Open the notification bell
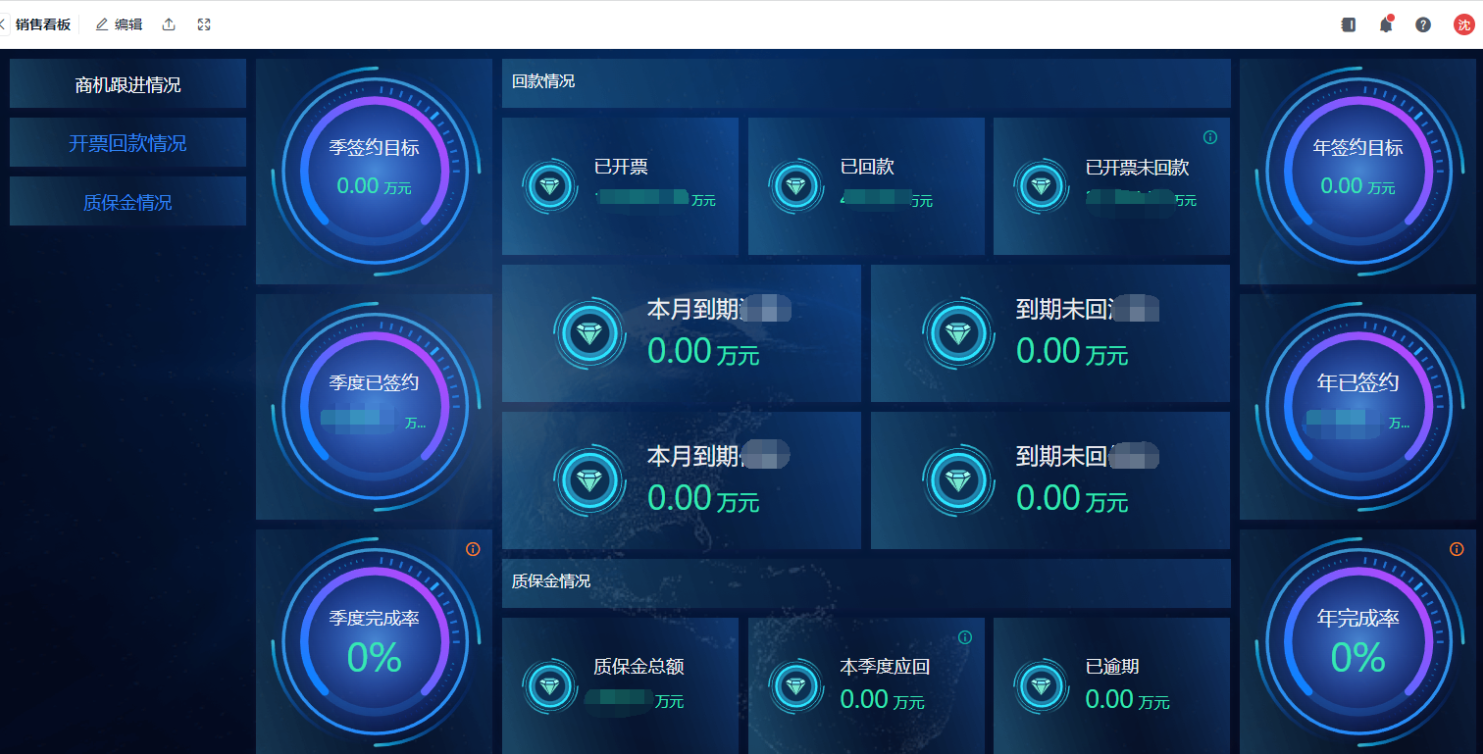 [x=1385, y=25]
